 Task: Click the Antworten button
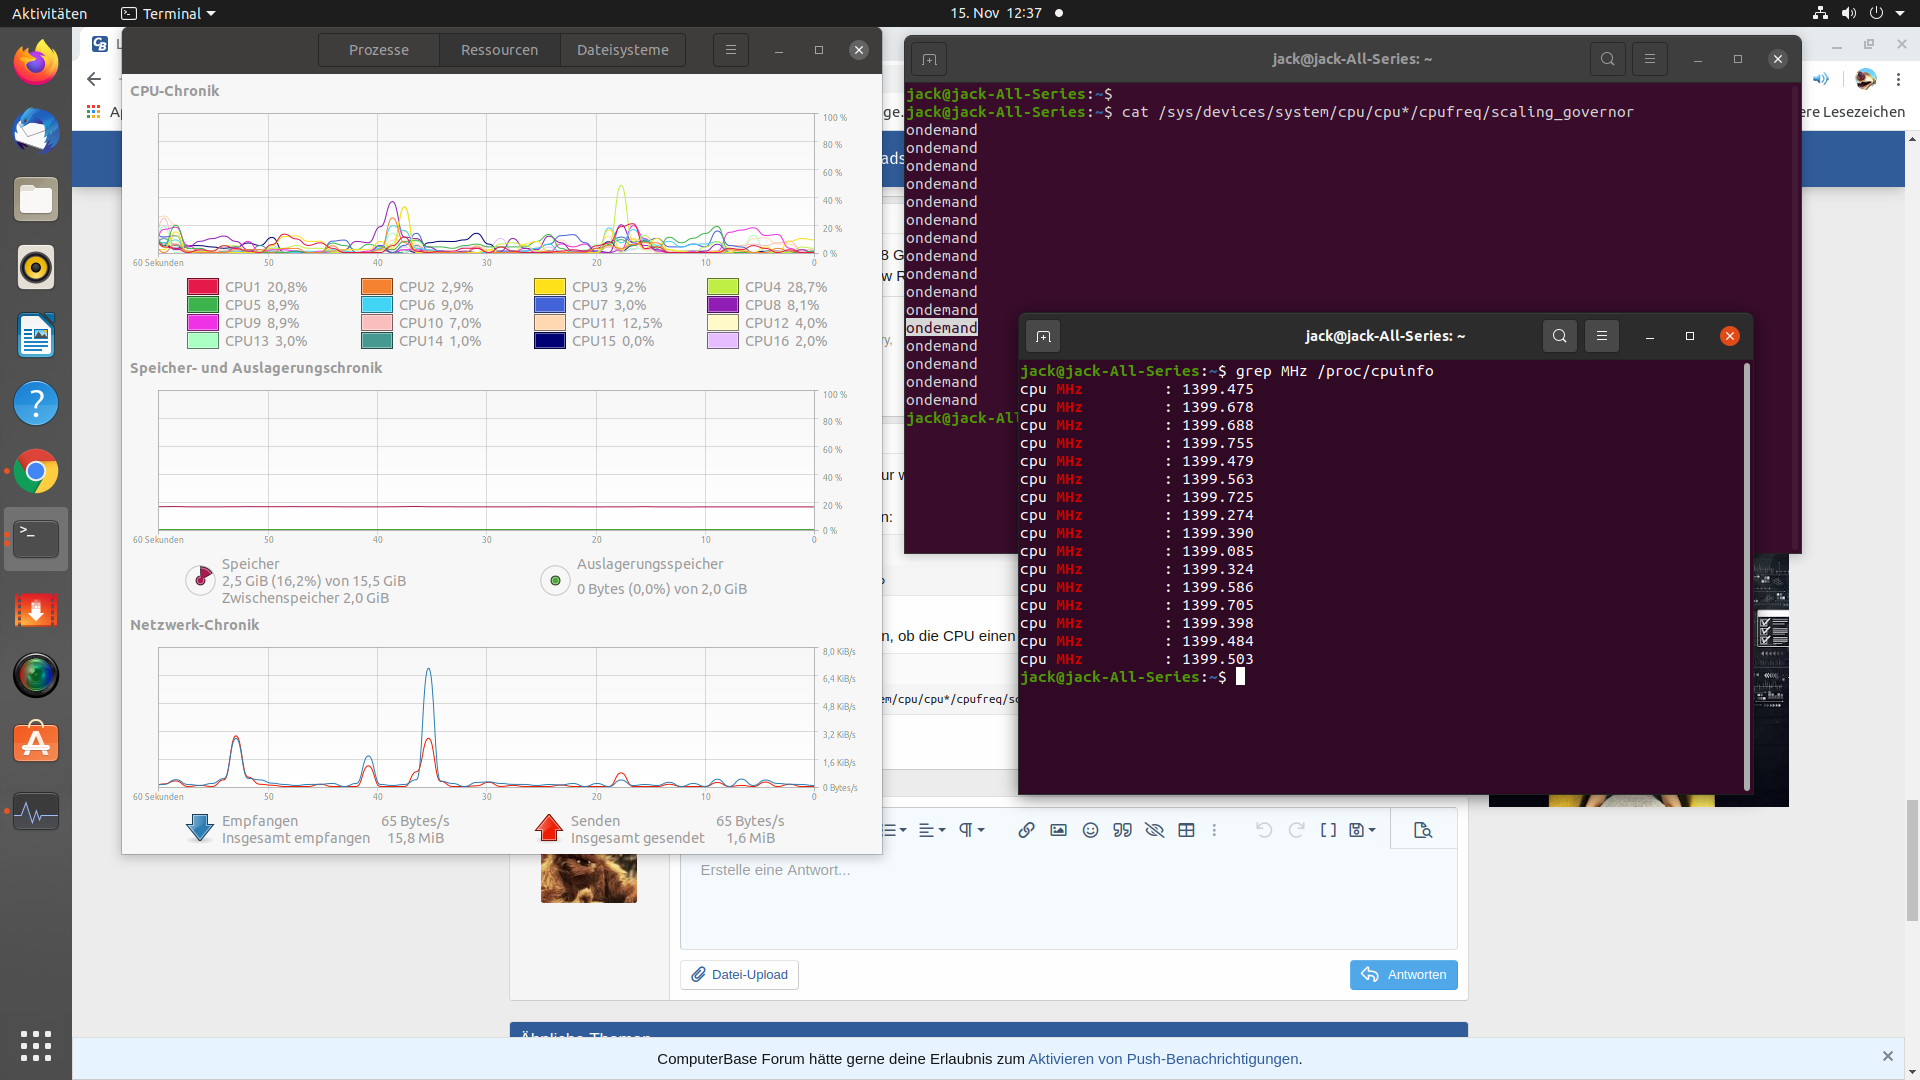pyautogui.click(x=1403, y=975)
